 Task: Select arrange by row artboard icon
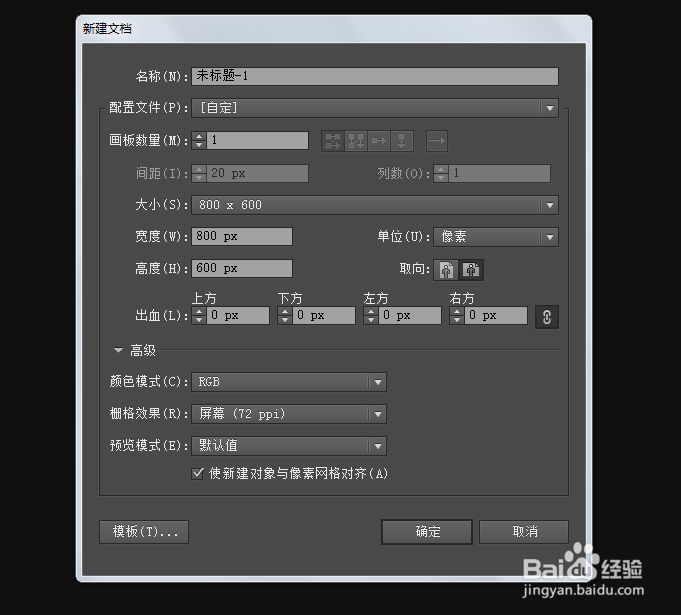tap(379, 141)
